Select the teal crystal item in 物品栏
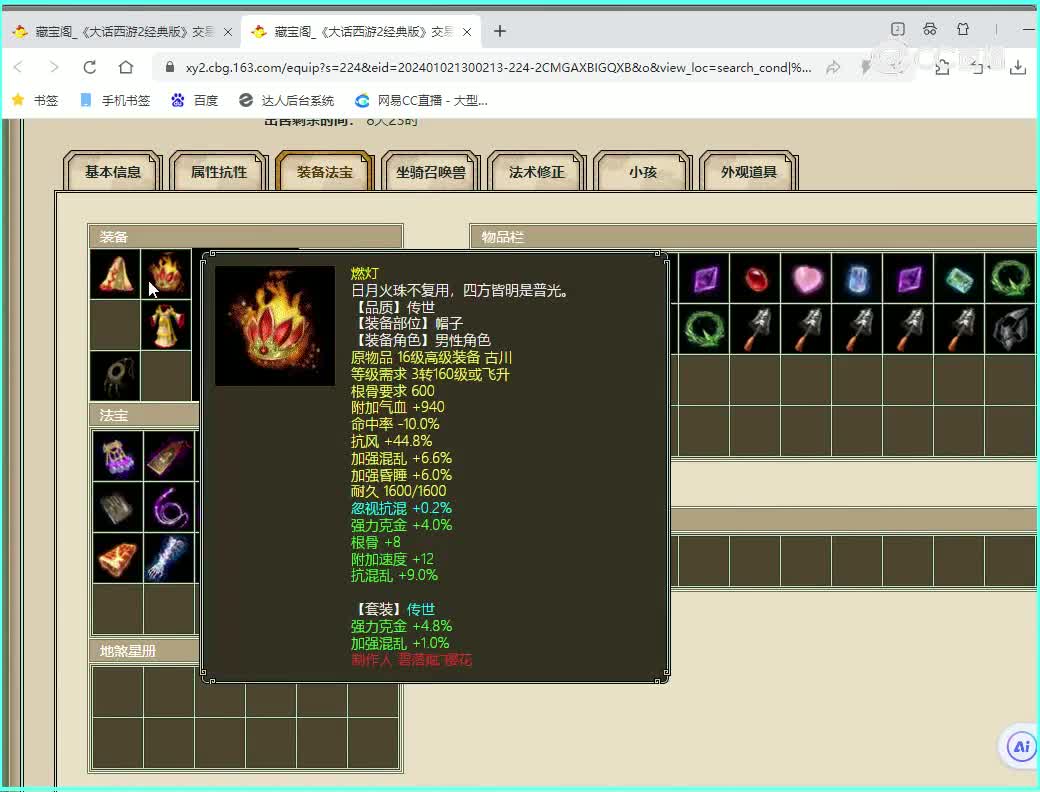Viewport: 1040px width, 792px height. point(960,278)
